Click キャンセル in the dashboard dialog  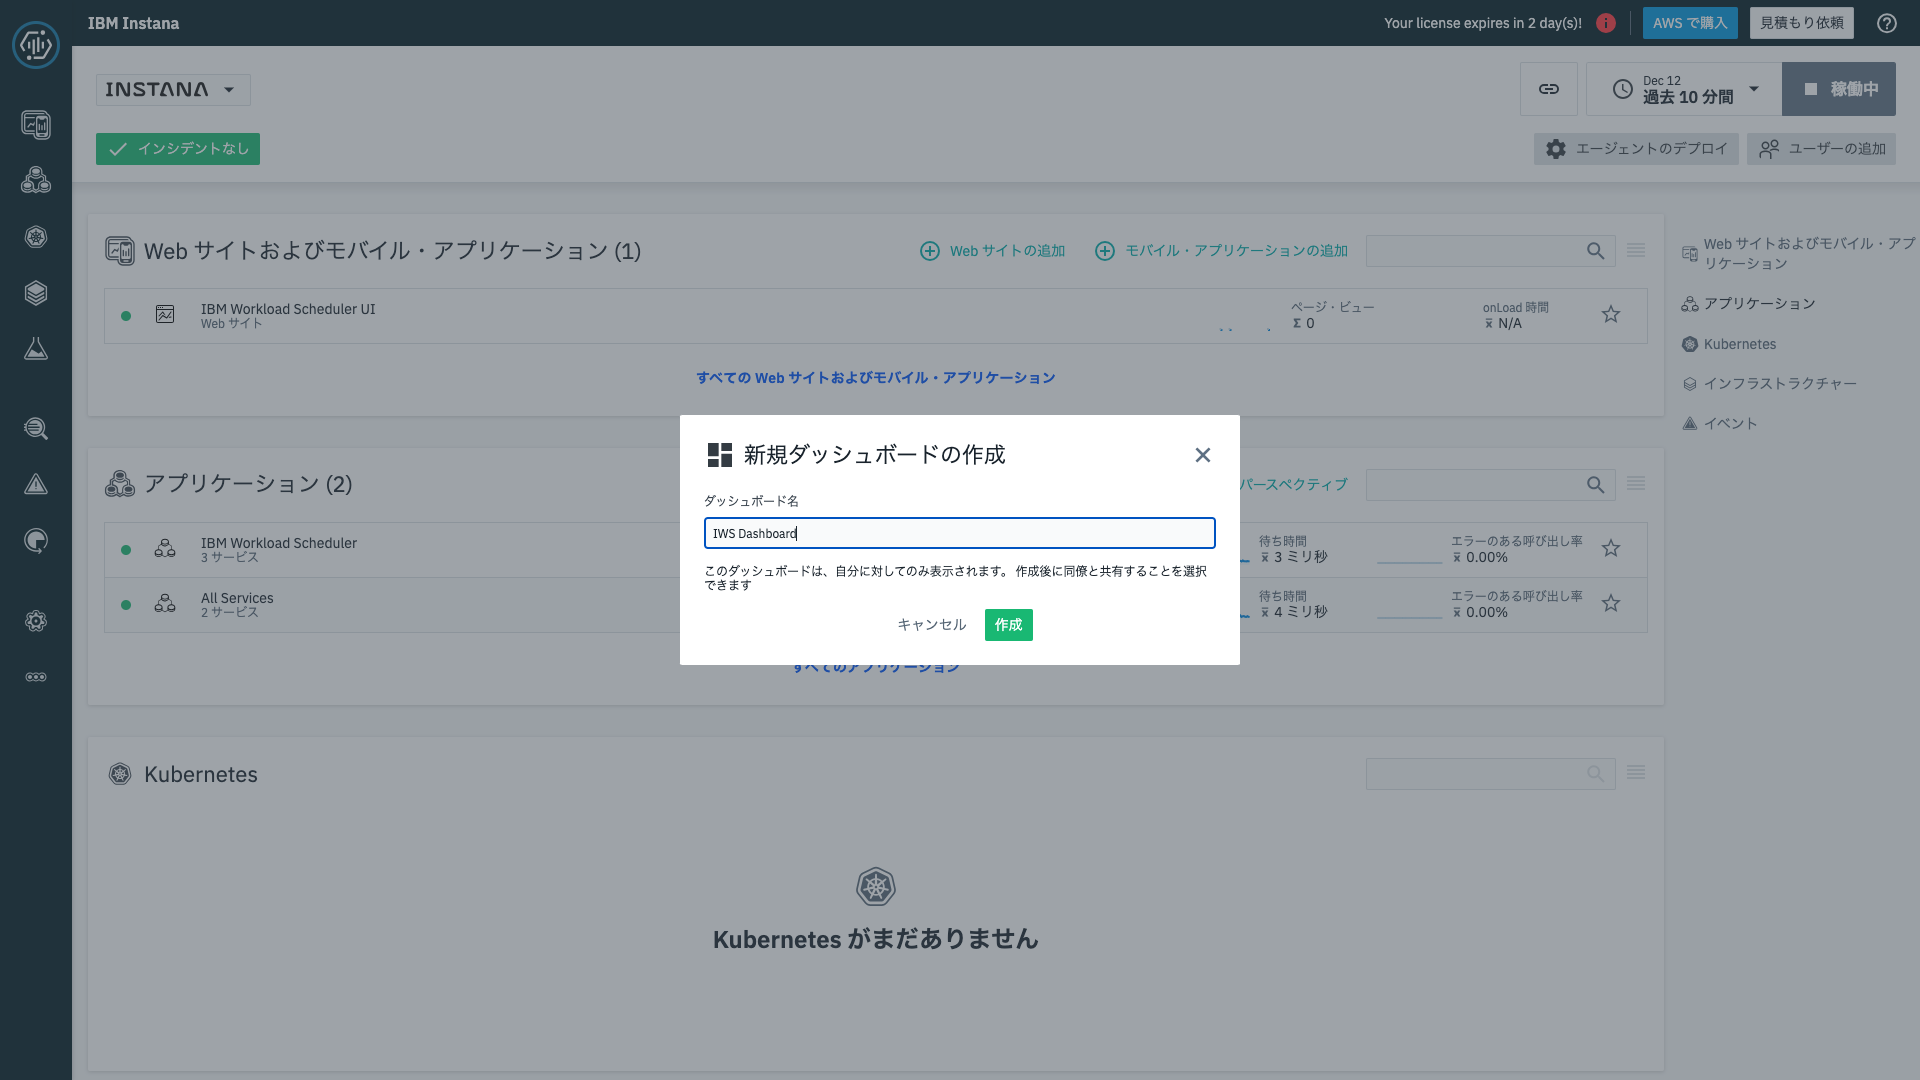(x=931, y=624)
